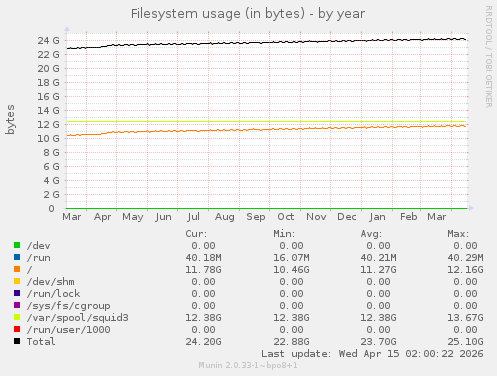Click the /run average value 40.21M
The image size is (497, 376).
(378, 258)
